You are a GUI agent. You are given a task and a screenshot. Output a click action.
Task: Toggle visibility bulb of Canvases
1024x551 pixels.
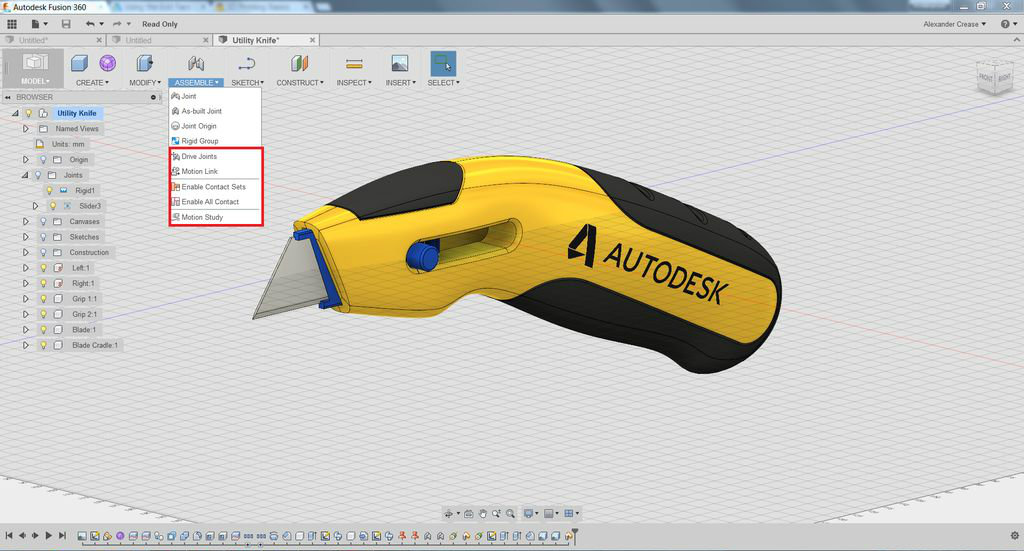[x=43, y=221]
